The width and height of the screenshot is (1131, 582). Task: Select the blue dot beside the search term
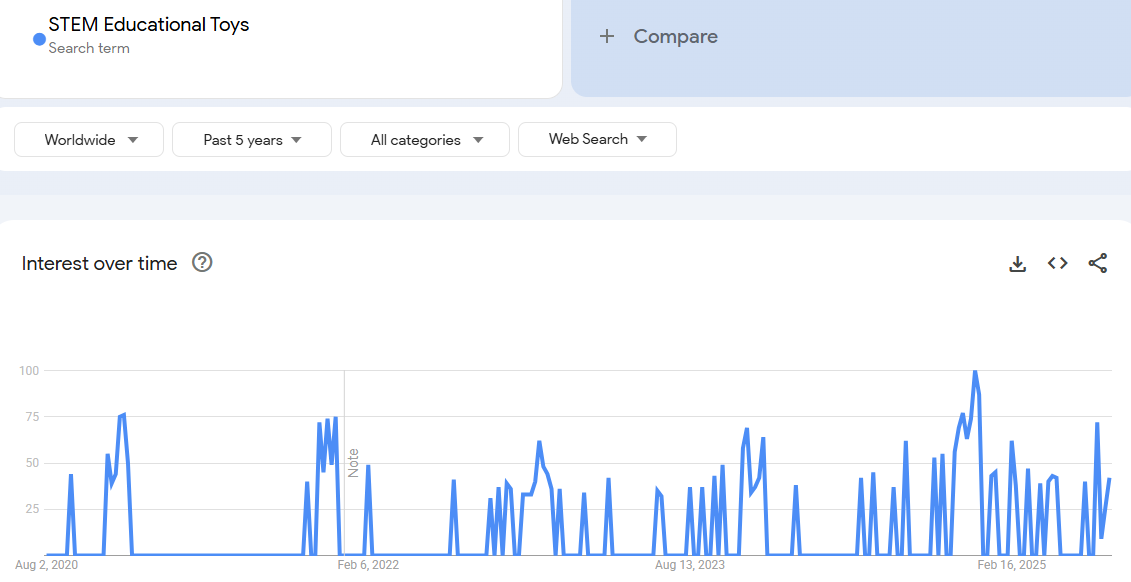pos(39,39)
